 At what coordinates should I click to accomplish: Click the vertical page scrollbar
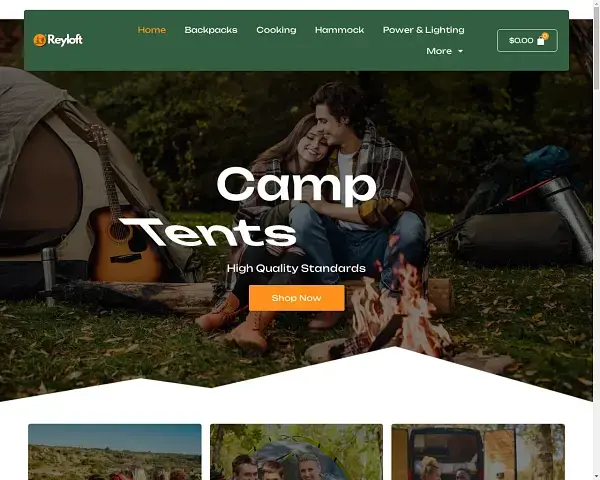(596, 240)
